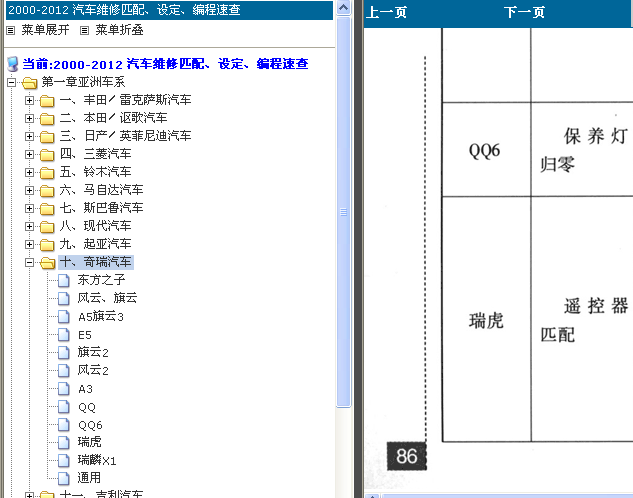The width and height of the screenshot is (633, 498).
Task: Click the page icon of 旗云2
Action: pyautogui.click(x=64, y=353)
